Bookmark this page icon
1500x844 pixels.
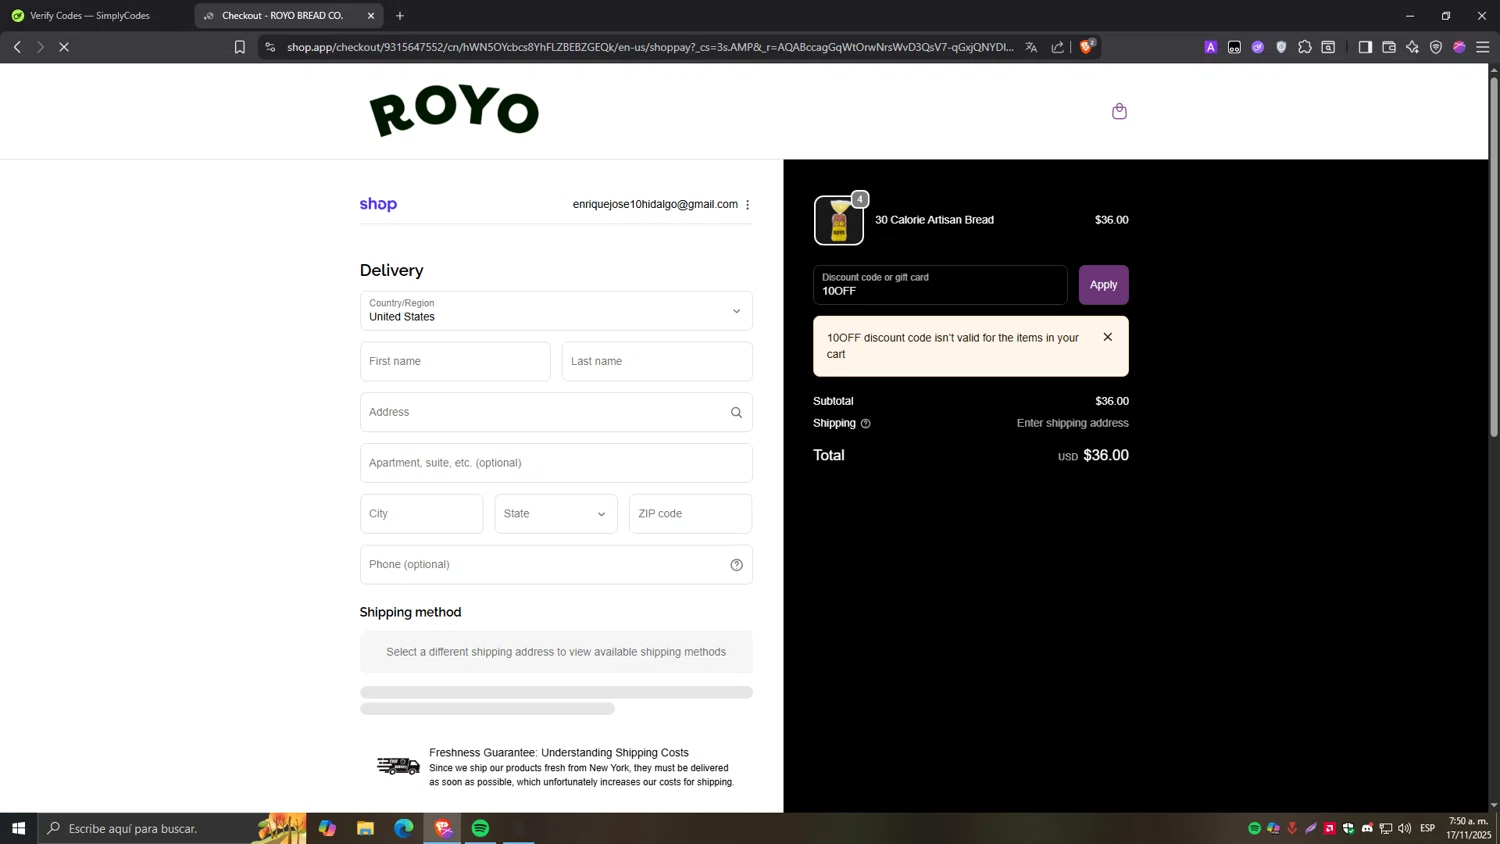[239, 47]
